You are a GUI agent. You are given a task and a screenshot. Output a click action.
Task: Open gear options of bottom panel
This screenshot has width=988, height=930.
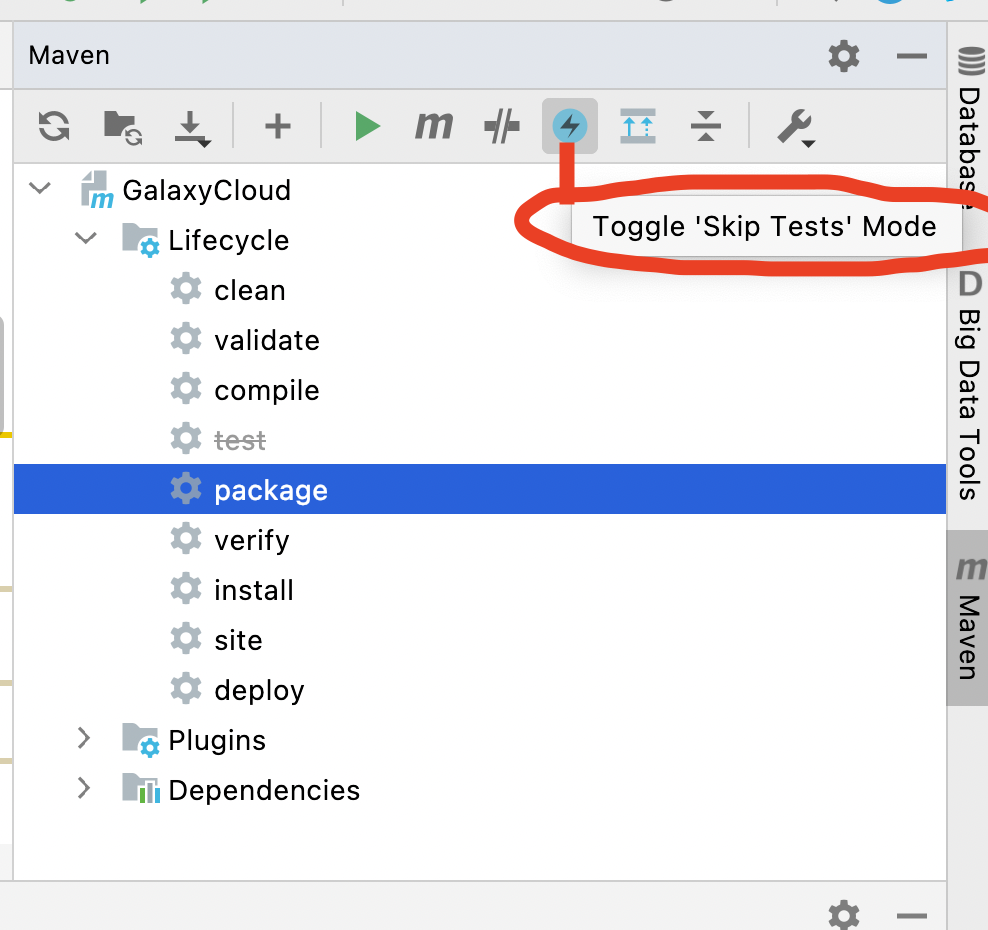[844, 915]
